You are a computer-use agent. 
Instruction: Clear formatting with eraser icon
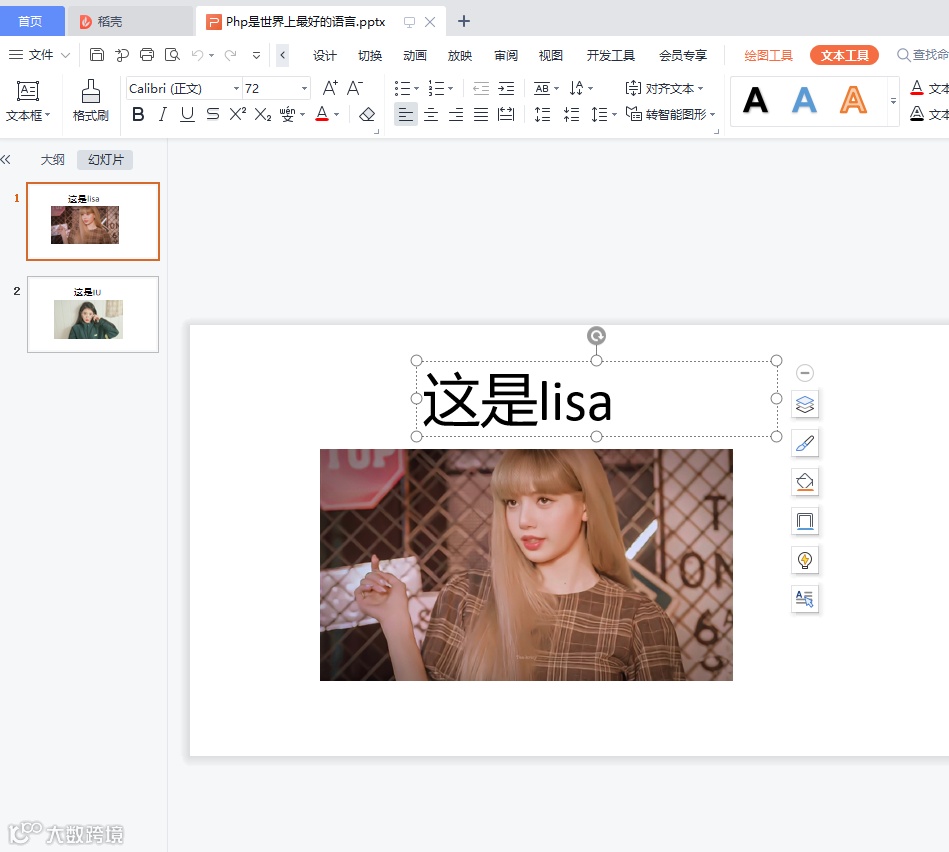point(367,114)
